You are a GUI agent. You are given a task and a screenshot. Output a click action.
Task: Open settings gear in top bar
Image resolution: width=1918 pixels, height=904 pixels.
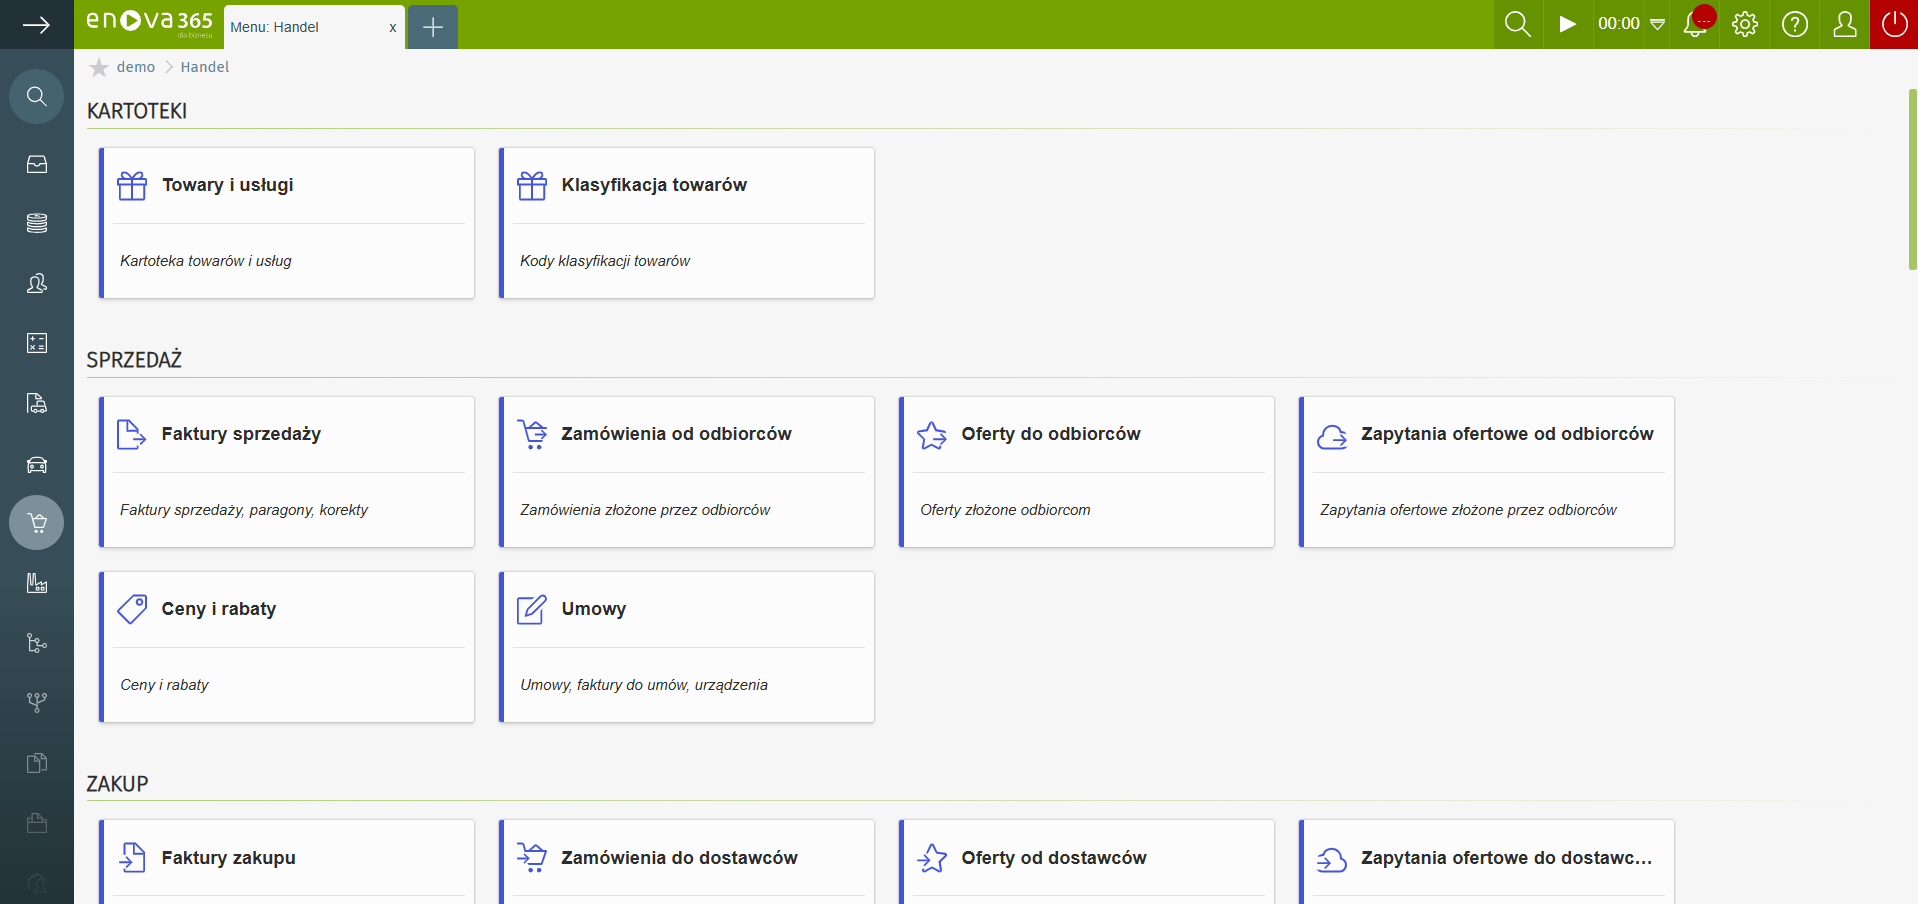pyautogui.click(x=1745, y=25)
